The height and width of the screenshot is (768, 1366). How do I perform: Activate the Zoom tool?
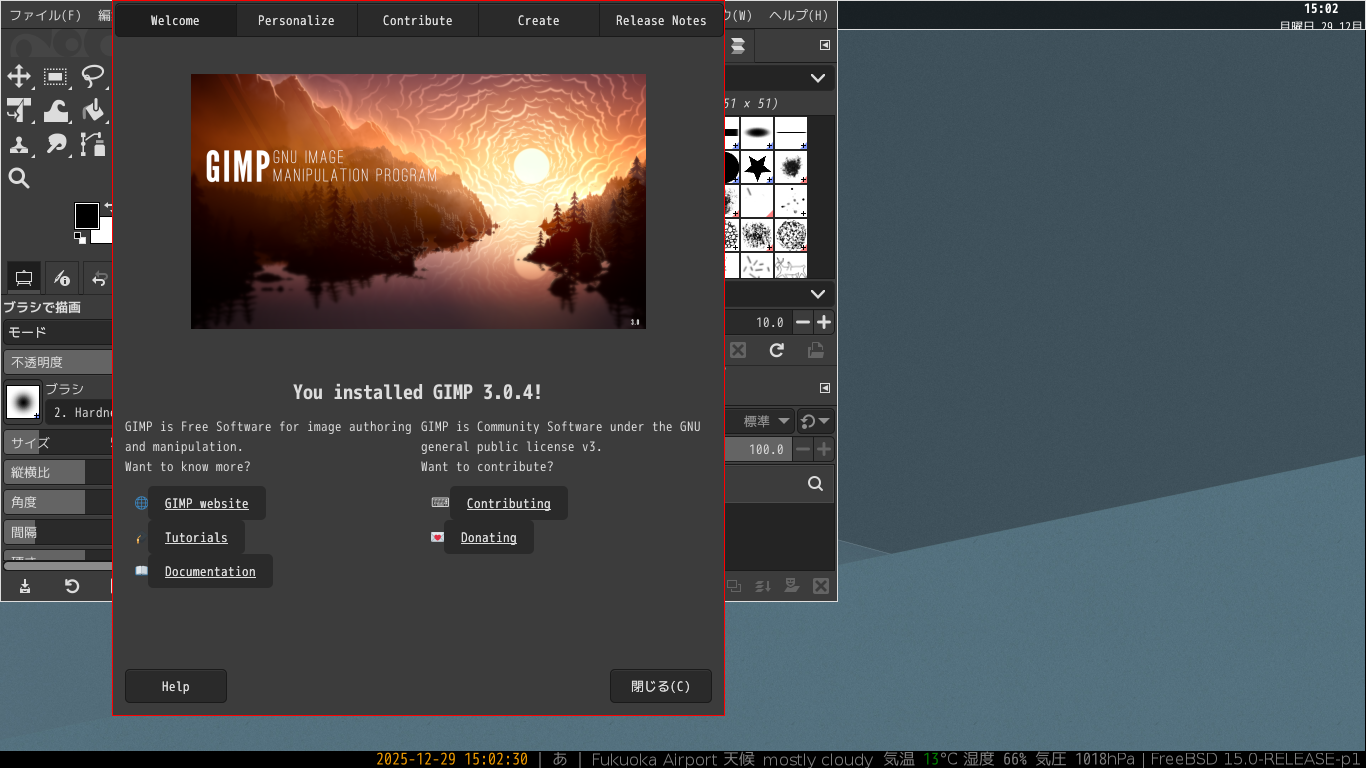click(20, 178)
